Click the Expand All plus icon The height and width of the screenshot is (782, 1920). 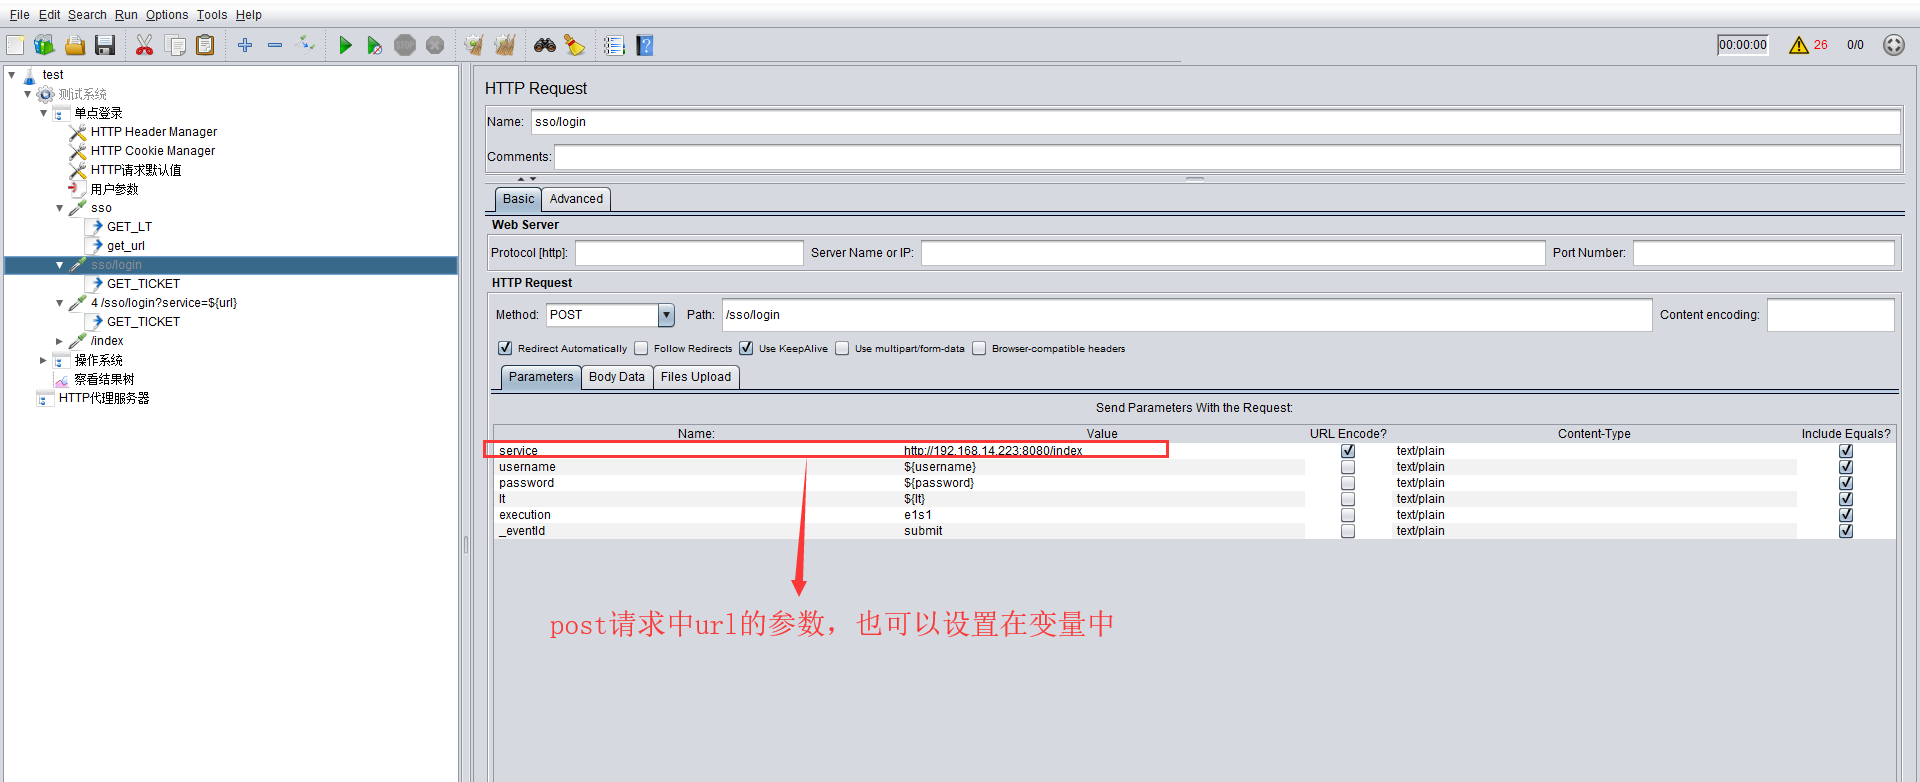(245, 45)
